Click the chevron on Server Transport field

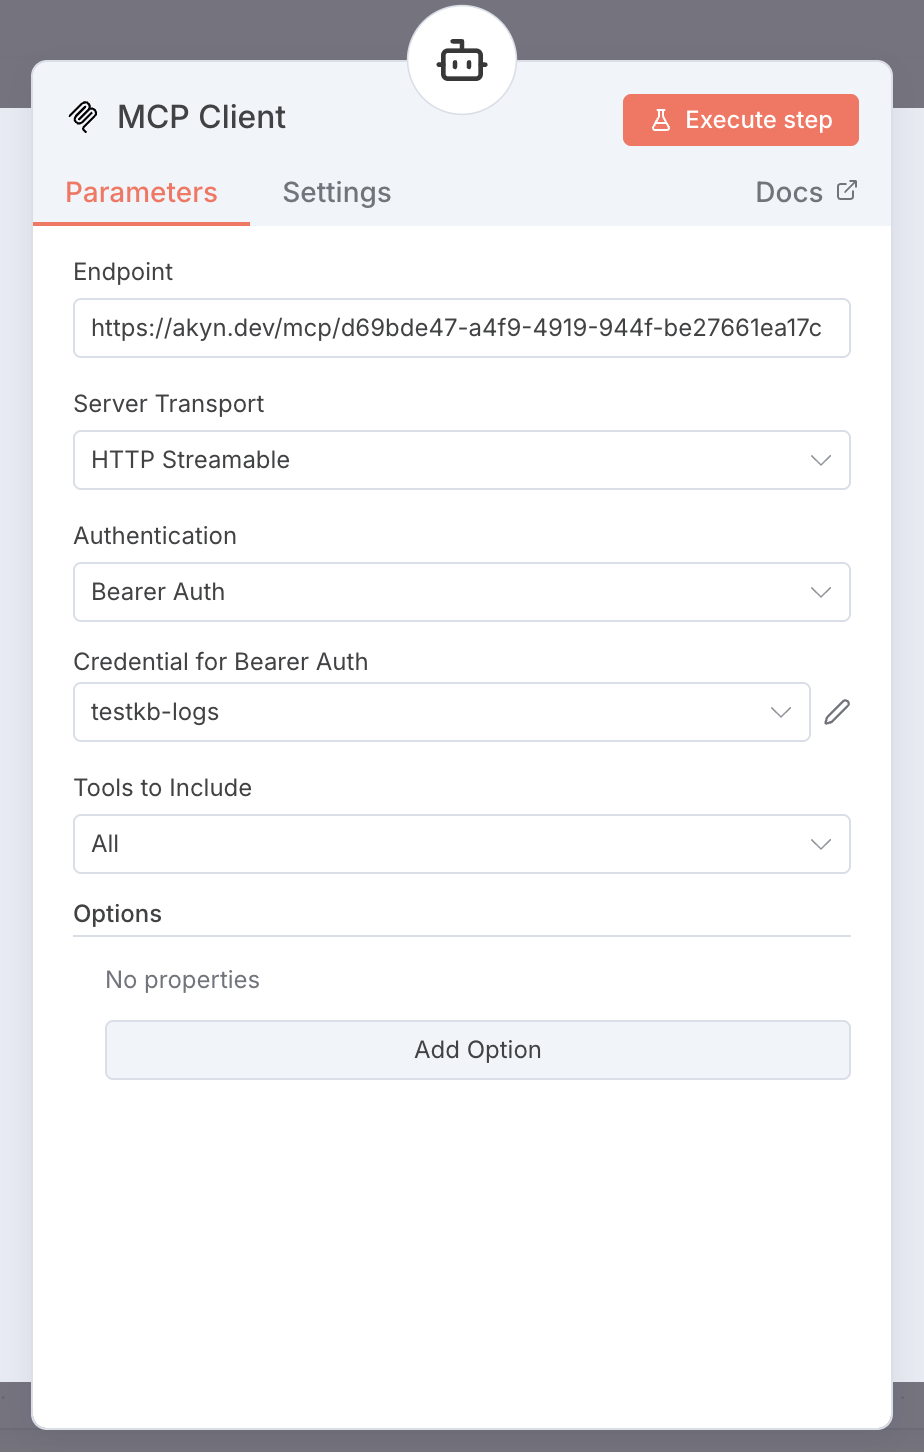point(820,460)
